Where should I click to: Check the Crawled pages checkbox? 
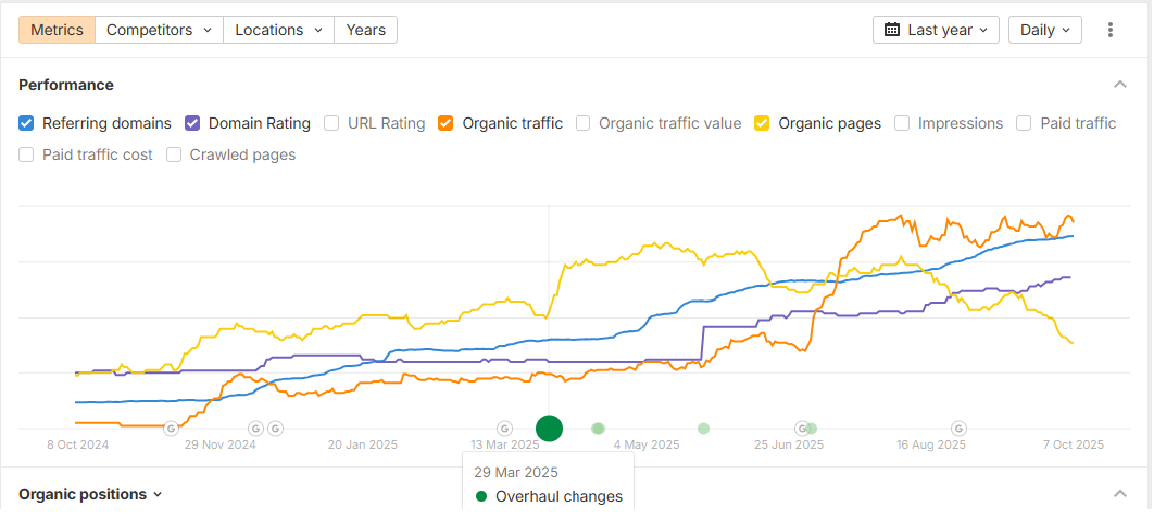[174, 155]
